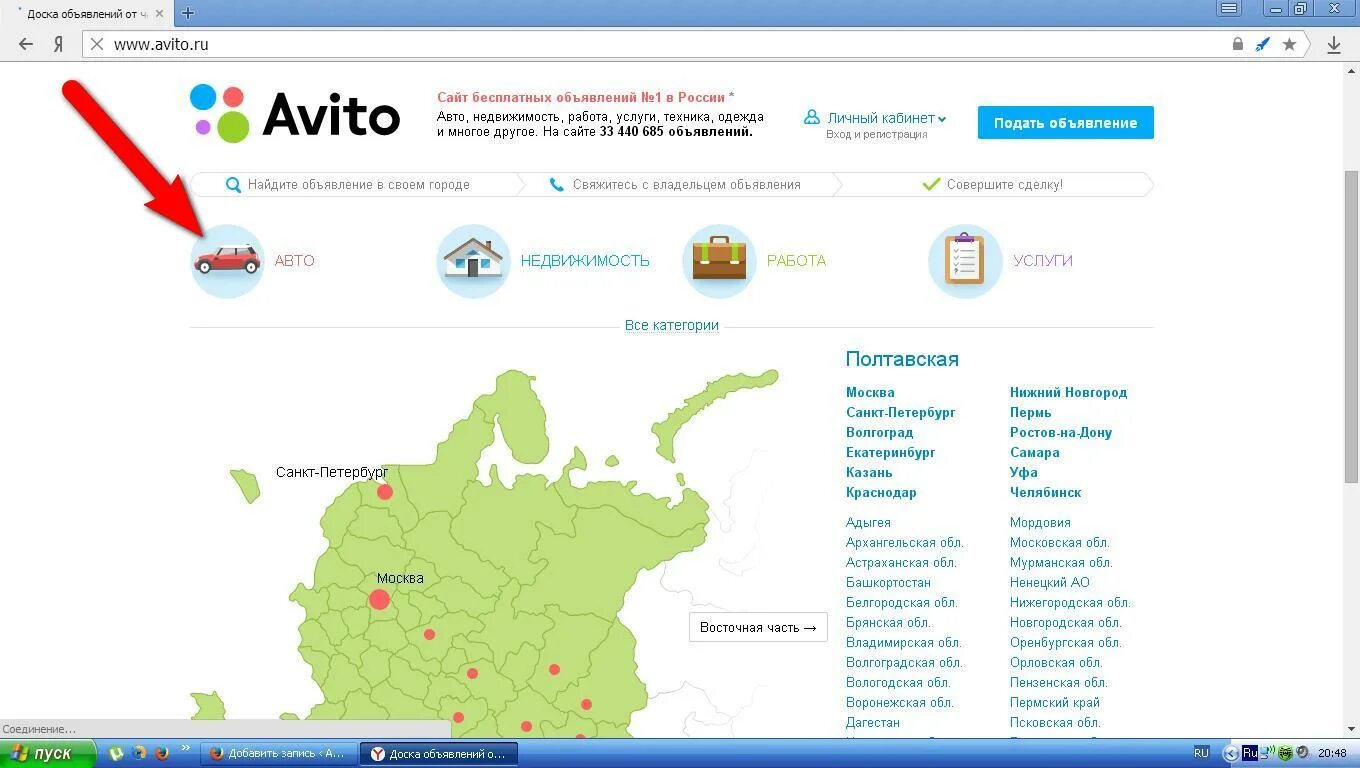Open Московская обл. region link
The width and height of the screenshot is (1360, 768).
tap(1060, 543)
